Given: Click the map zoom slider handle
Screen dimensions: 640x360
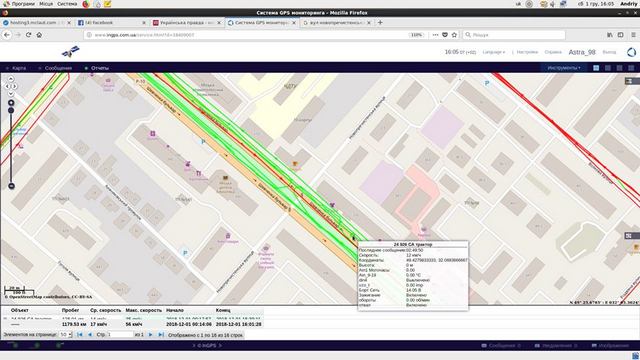Looking at the screenshot, I should pos(11,110).
